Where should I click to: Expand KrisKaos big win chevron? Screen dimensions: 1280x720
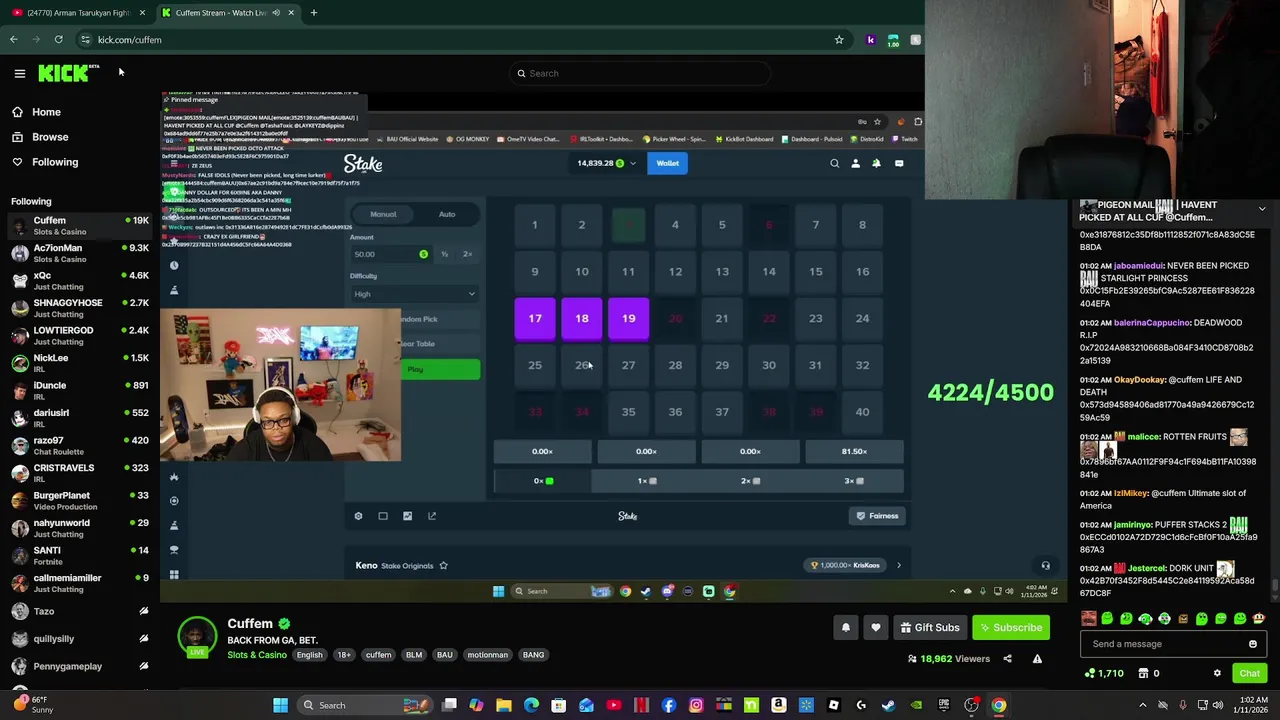tap(898, 566)
